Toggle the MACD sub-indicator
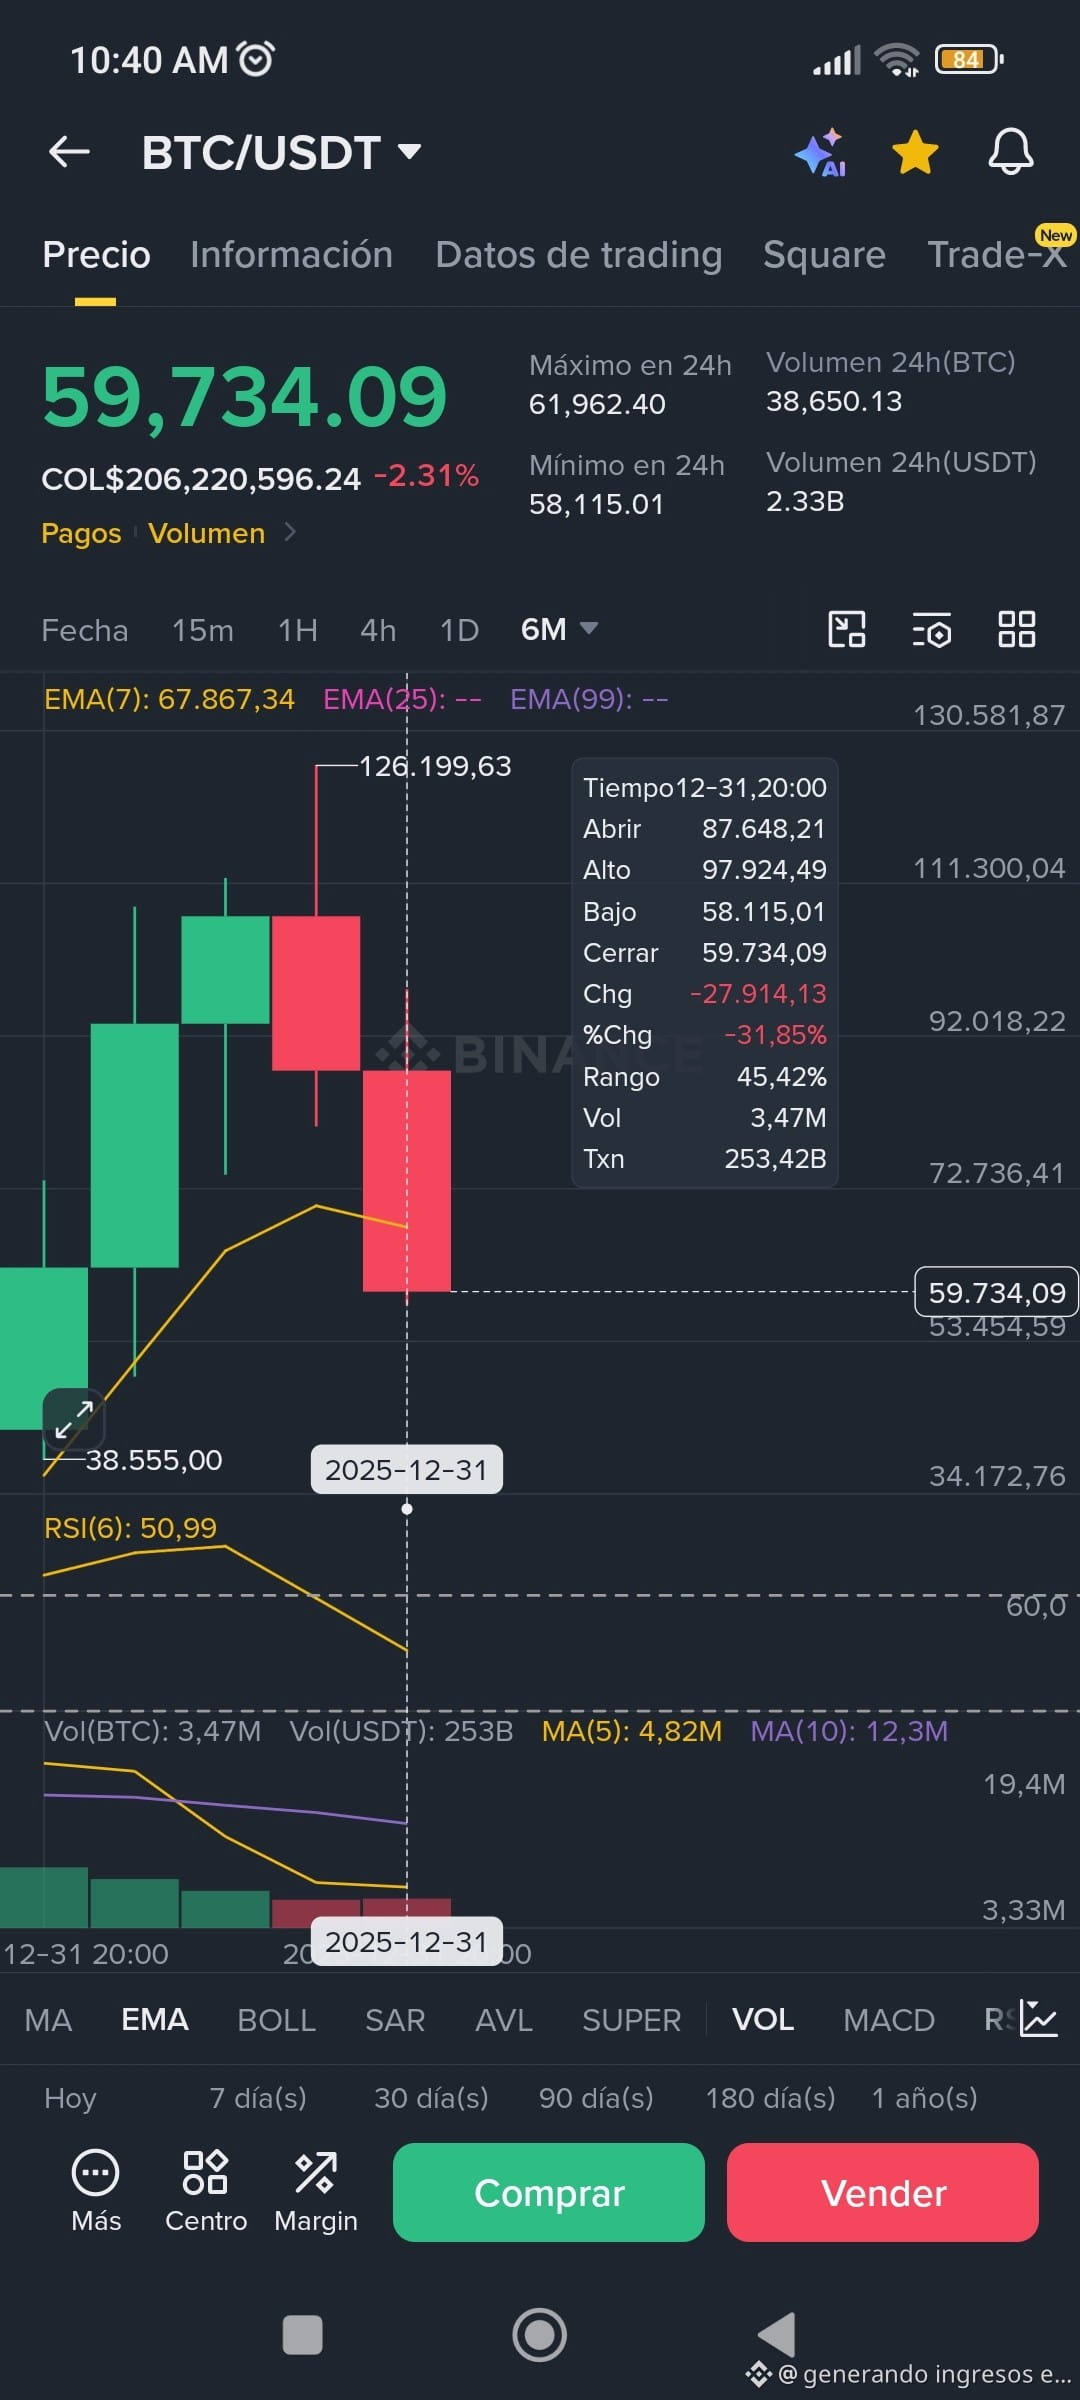This screenshot has width=1080, height=2400. (x=889, y=2020)
